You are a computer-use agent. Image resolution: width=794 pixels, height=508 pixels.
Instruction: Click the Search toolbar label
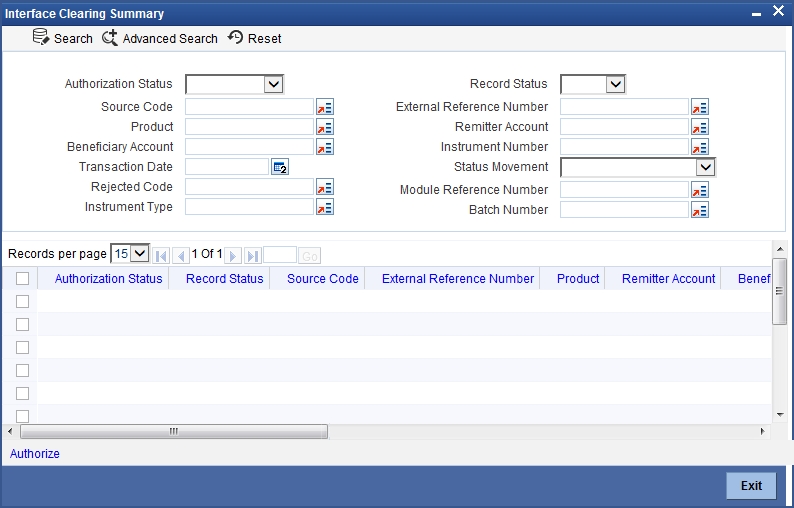(x=73, y=38)
